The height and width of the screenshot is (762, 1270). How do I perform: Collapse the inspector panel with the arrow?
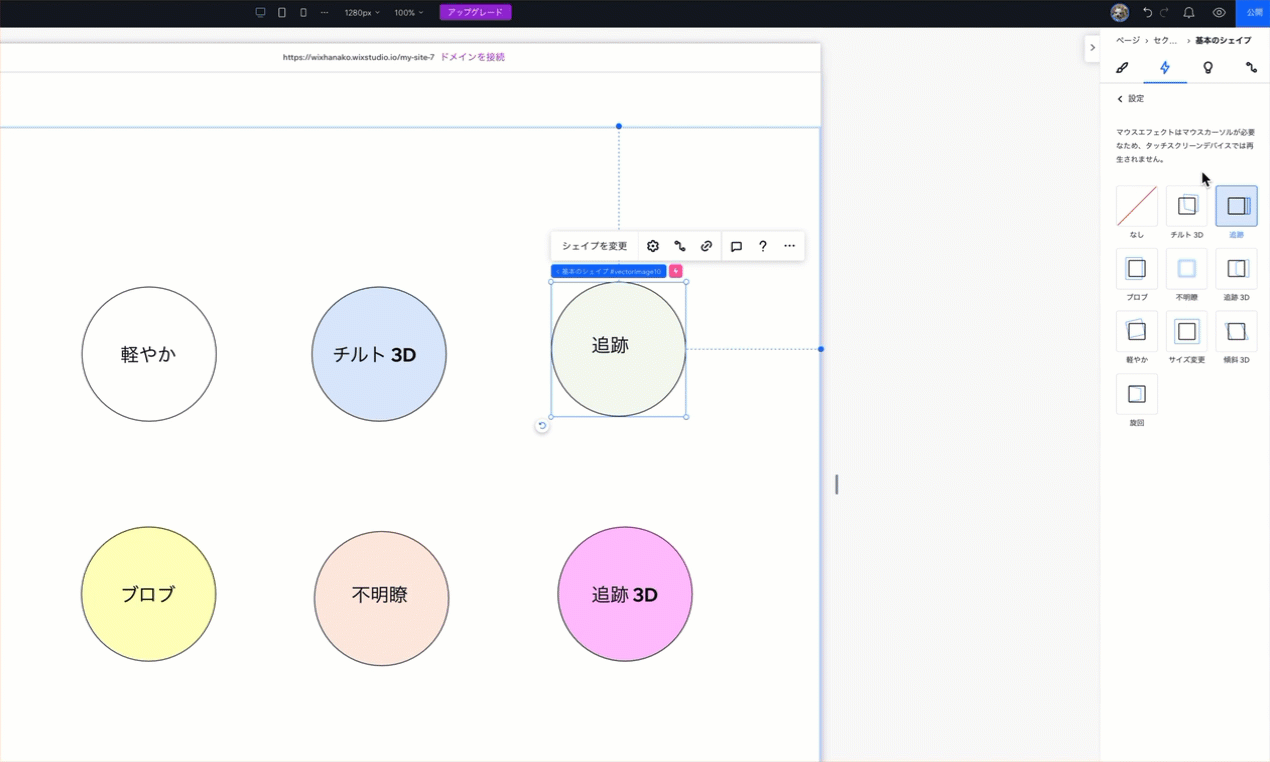point(1092,47)
